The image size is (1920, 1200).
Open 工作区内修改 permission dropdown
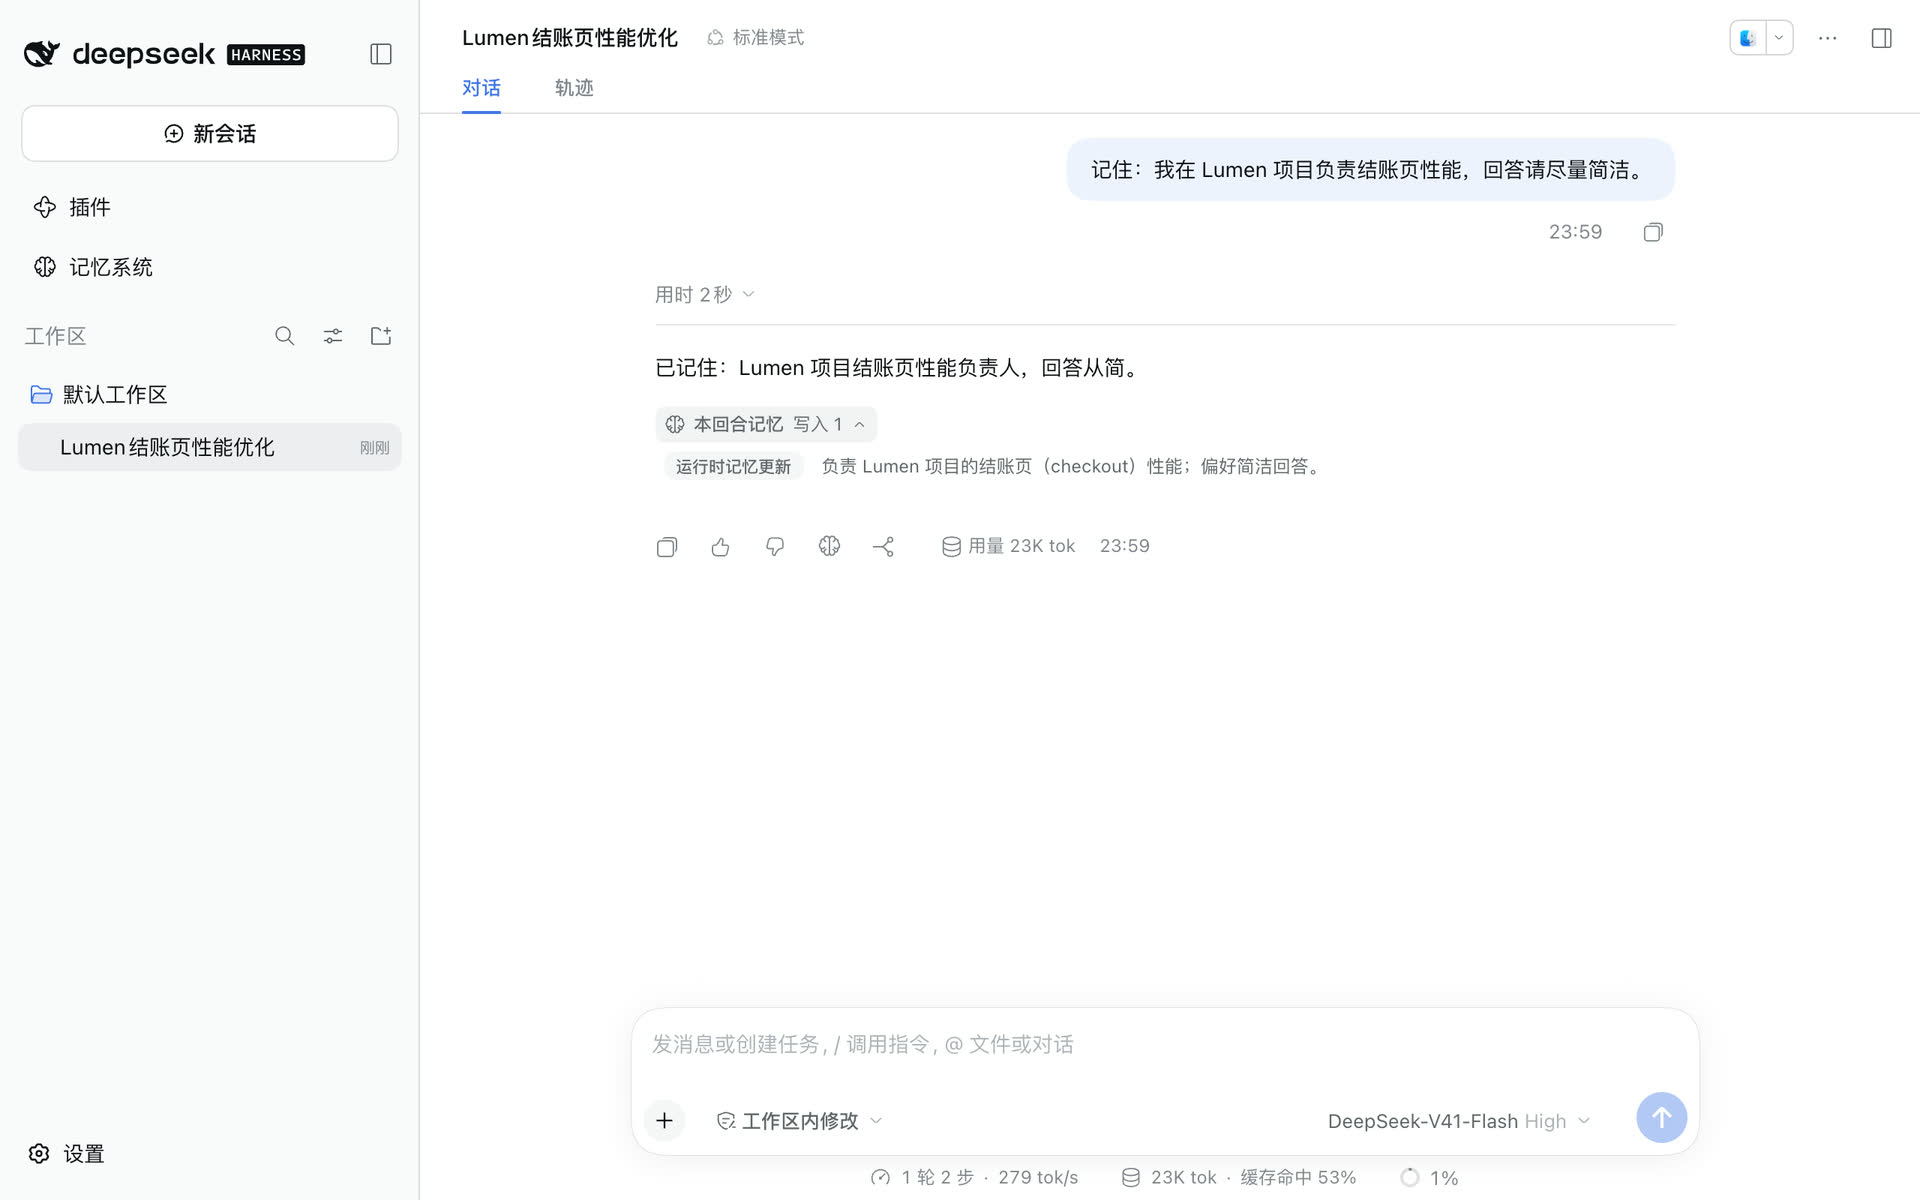pyautogui.click(x=799, y=1121)
